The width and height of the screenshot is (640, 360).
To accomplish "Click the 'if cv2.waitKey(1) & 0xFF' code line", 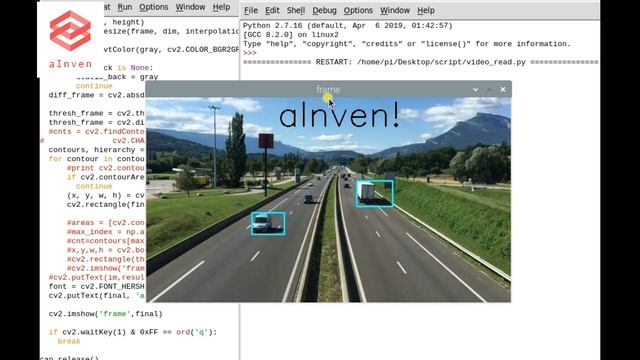I will pos(133,332).
